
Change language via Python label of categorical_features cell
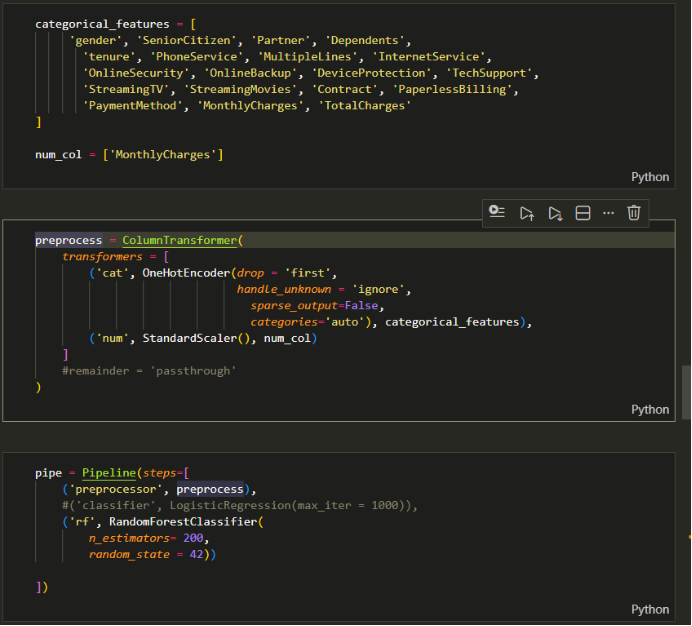(650, 177)
